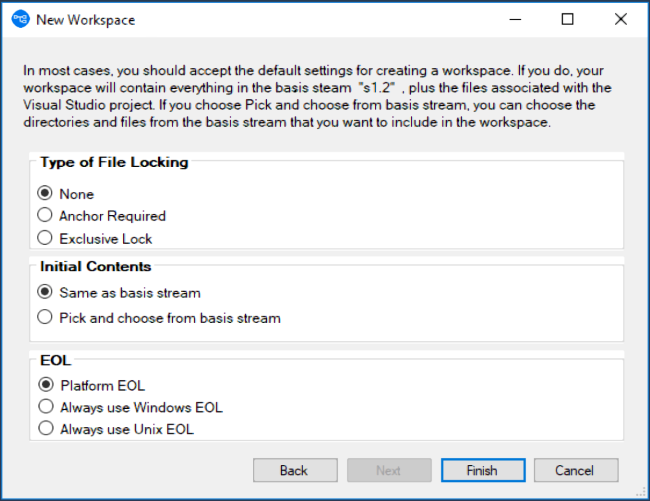The image size is (650, 501).
Task: Click the Type of File Locking heading
Action: click(114, 162)
